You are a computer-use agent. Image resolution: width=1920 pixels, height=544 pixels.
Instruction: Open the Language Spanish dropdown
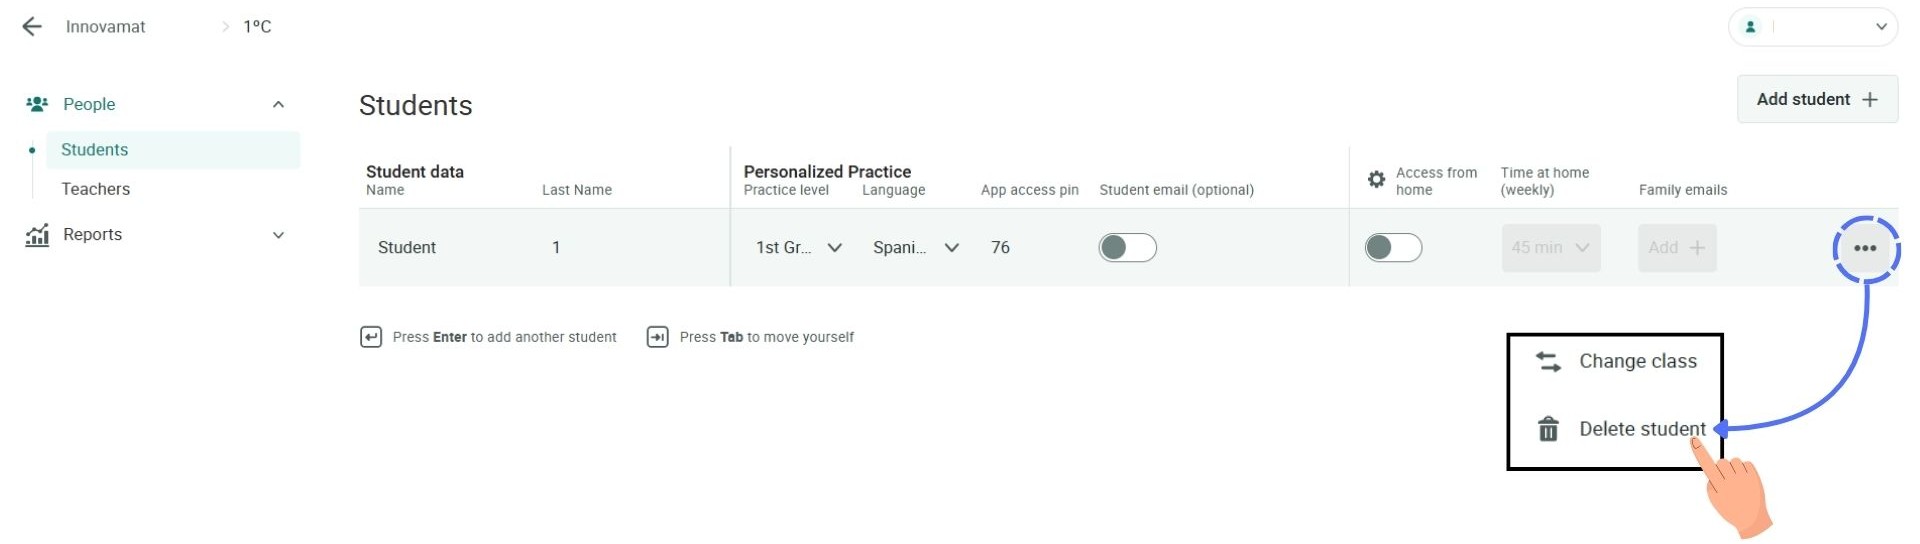pos(915,248)
